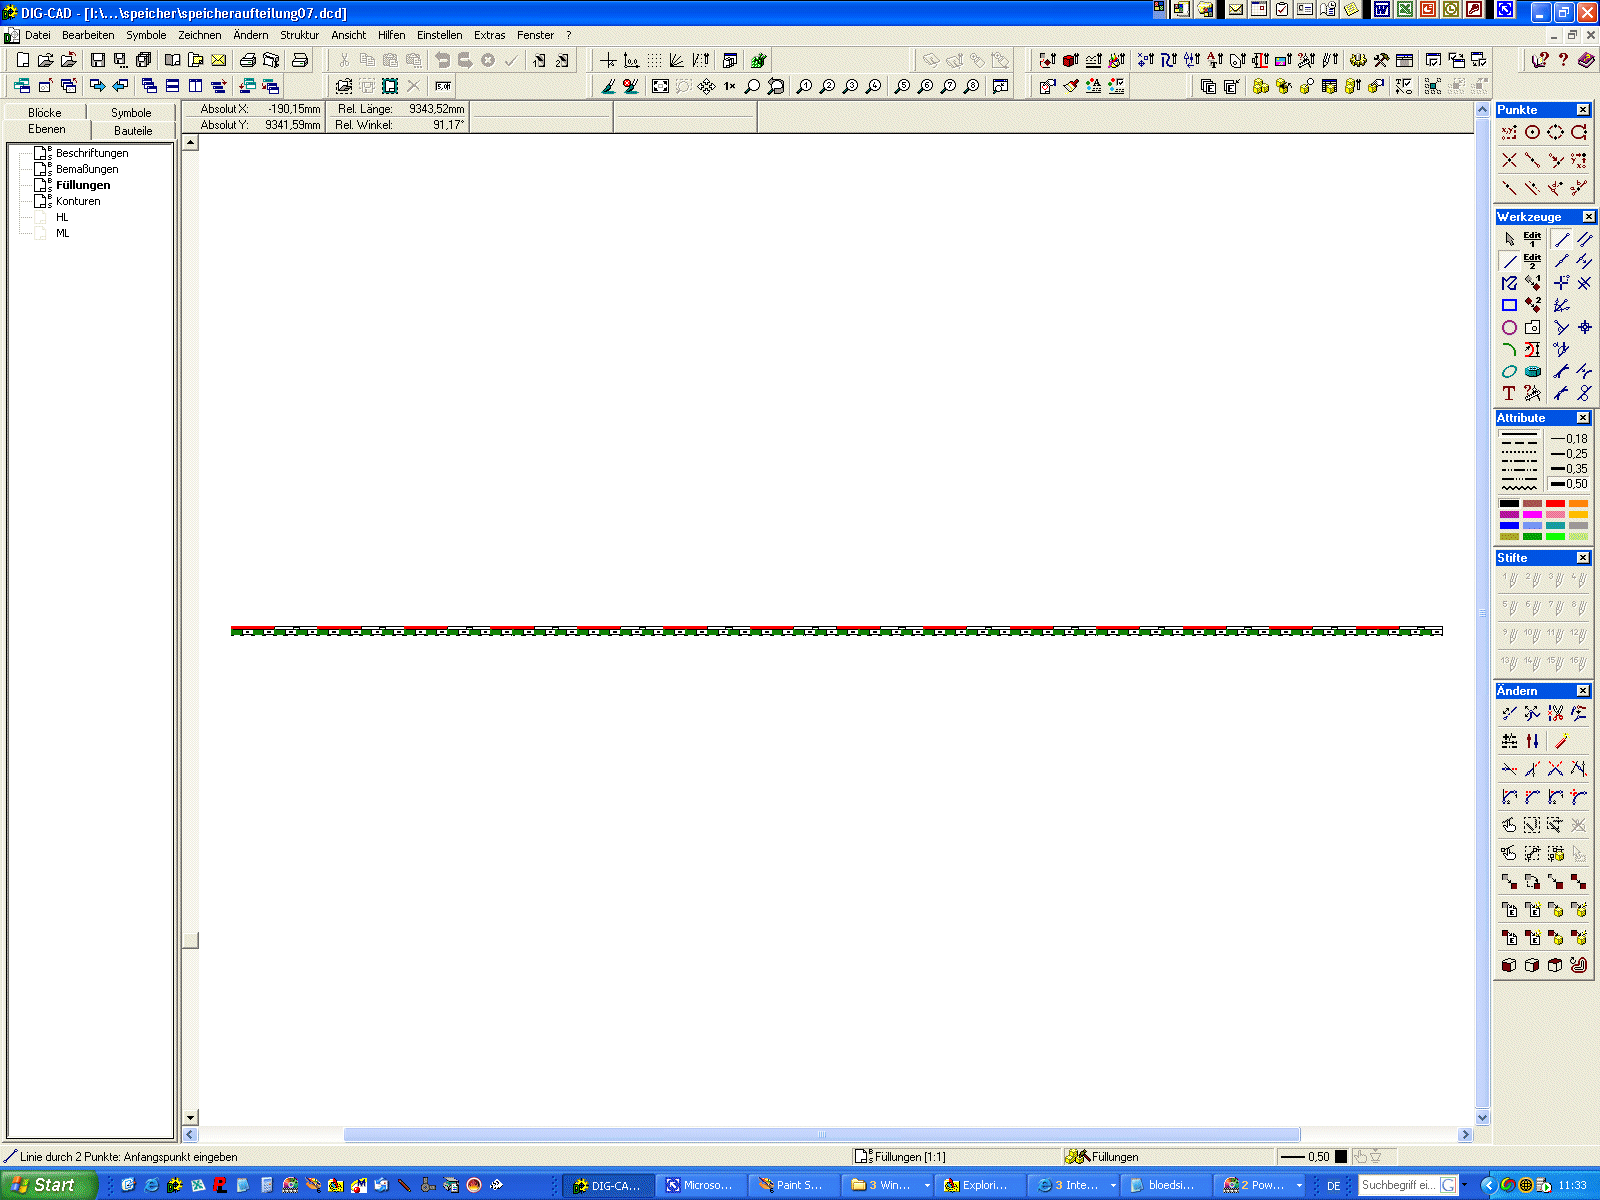Expand the '2 Pow...' taskbar group arrow
Screen dimensions: 1600x1200
tap(1299, 1185)
